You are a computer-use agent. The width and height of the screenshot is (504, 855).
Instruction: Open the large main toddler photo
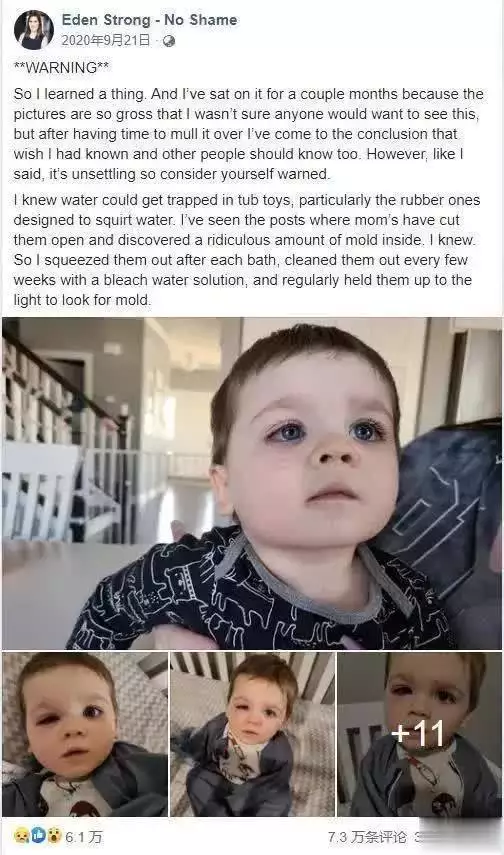pos(251,483)
